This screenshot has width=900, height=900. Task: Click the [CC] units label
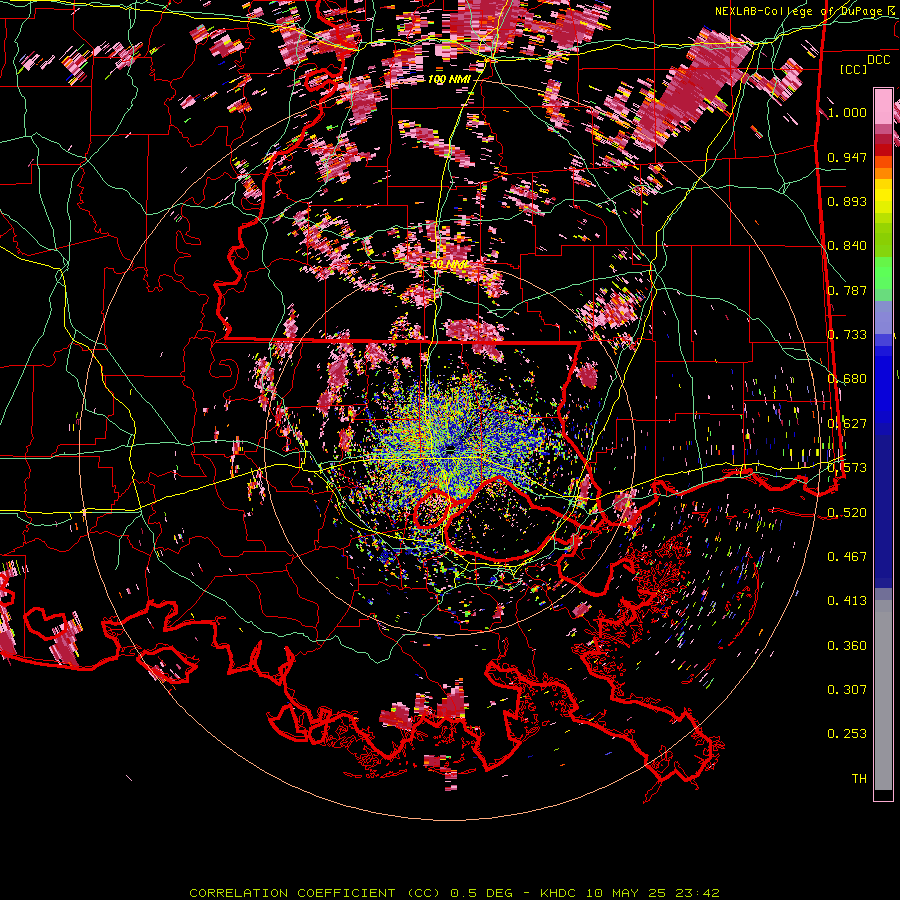point(853,69)
